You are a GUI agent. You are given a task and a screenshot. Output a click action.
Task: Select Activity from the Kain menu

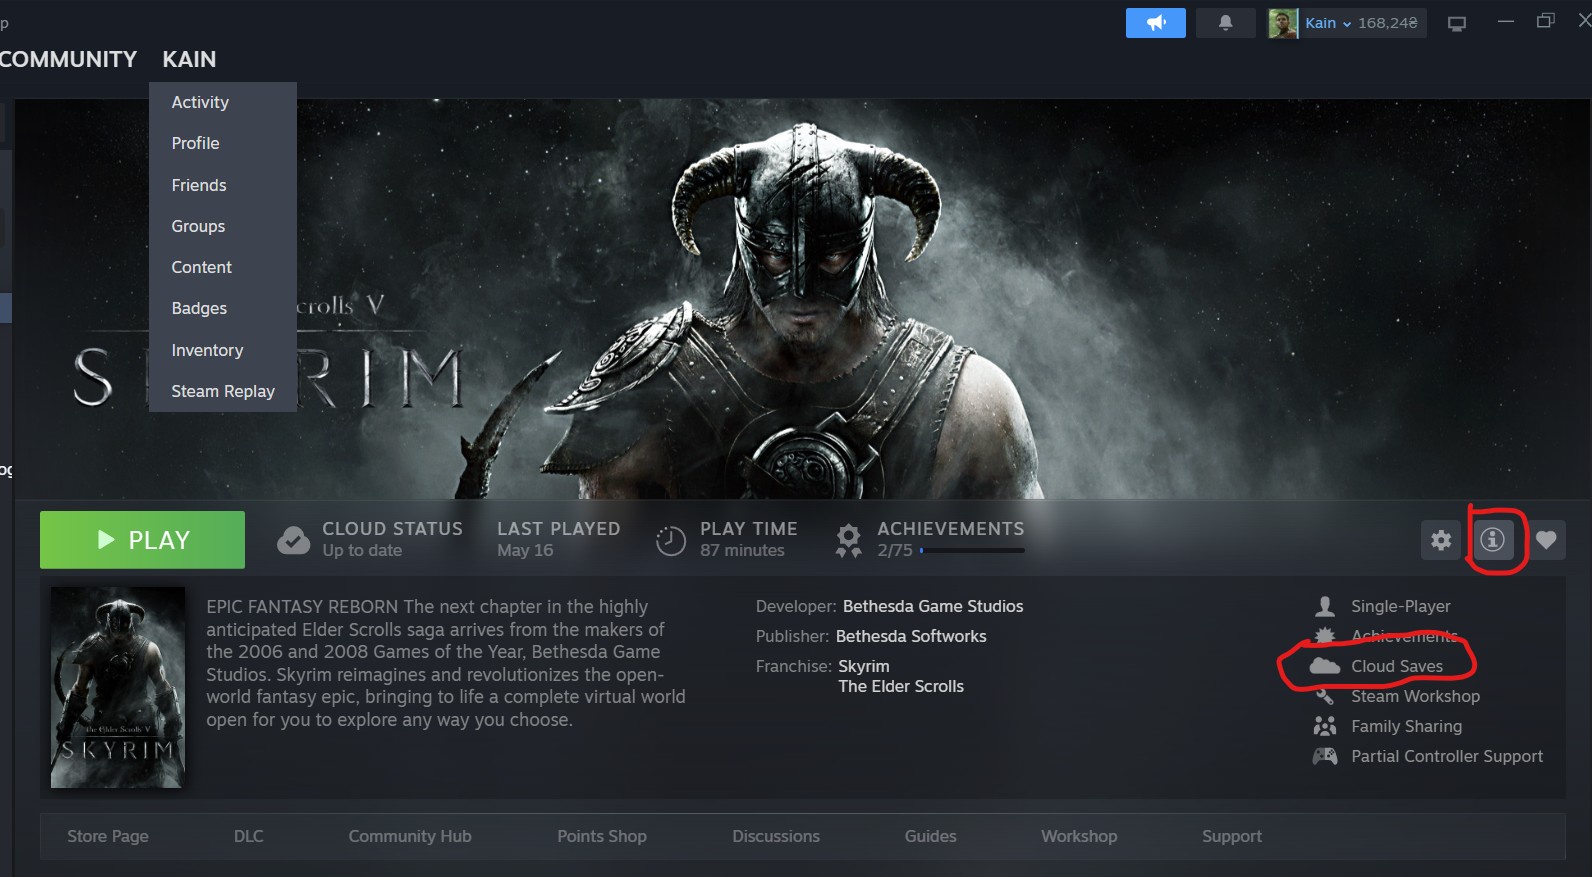(x=223, y=102)
